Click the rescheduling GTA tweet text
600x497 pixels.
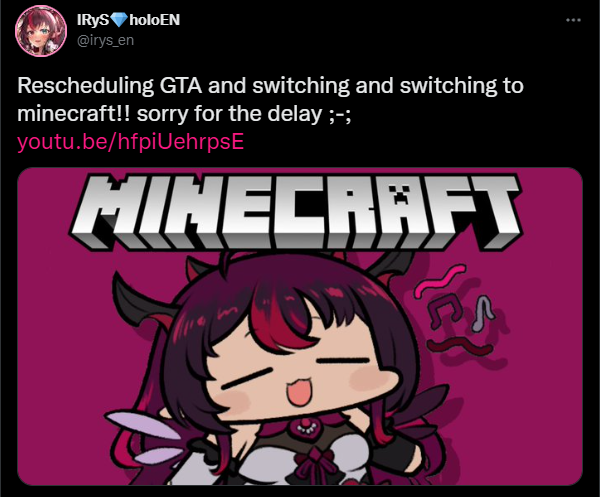coord(270,99)
